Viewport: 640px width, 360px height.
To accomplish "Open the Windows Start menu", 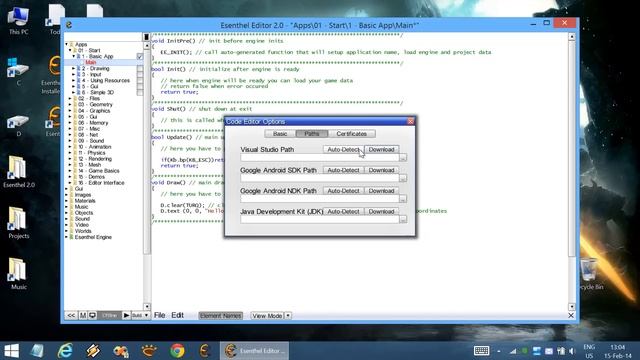I will point(11,351).
